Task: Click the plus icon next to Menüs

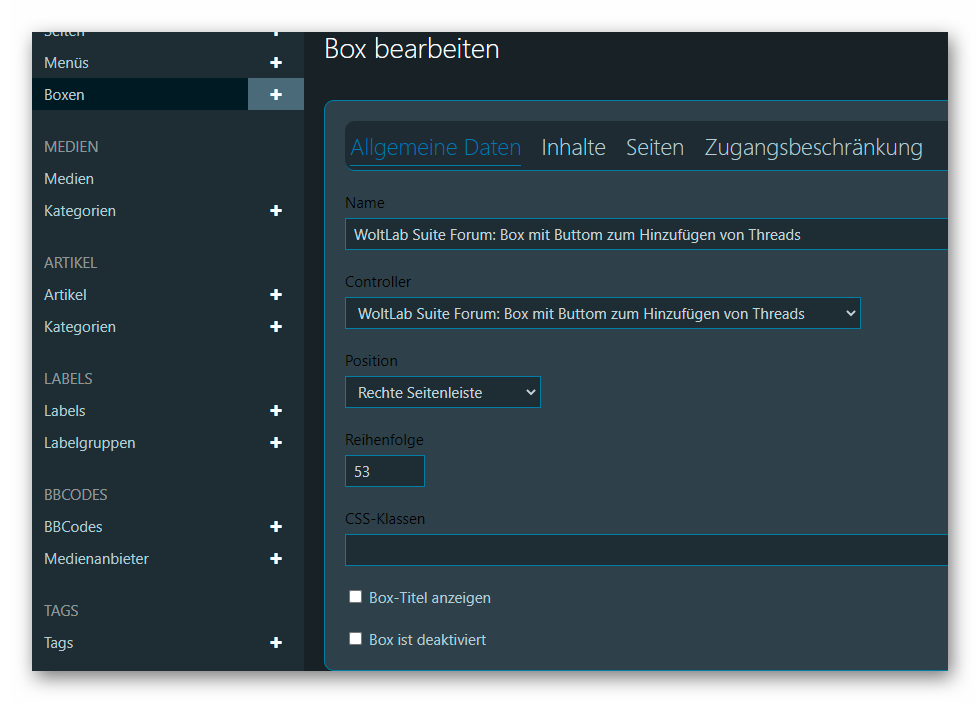Action: [276, 63]
